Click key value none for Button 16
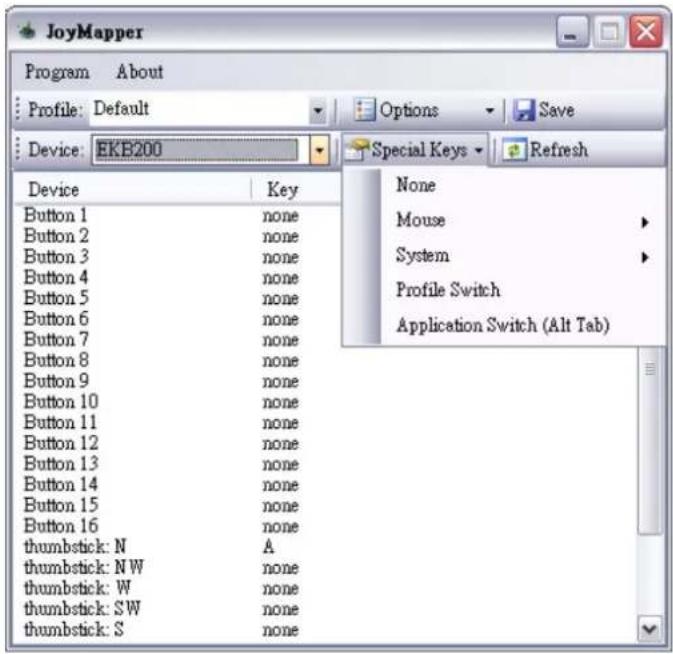The image size is (673, 654). (x=281, y=527)
